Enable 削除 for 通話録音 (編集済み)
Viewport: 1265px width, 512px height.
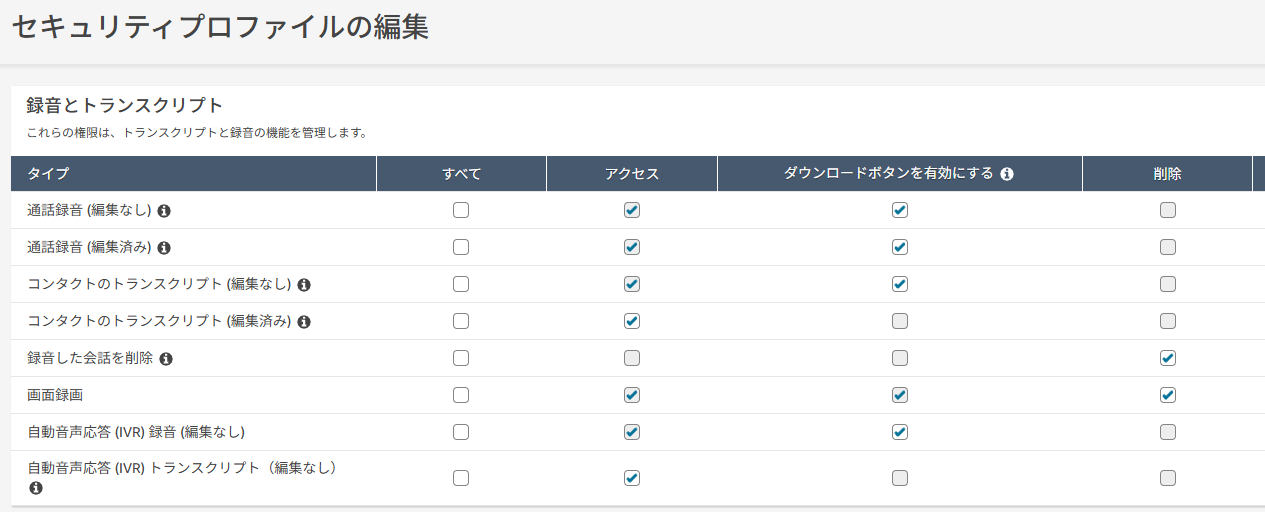click(1167, 247)
